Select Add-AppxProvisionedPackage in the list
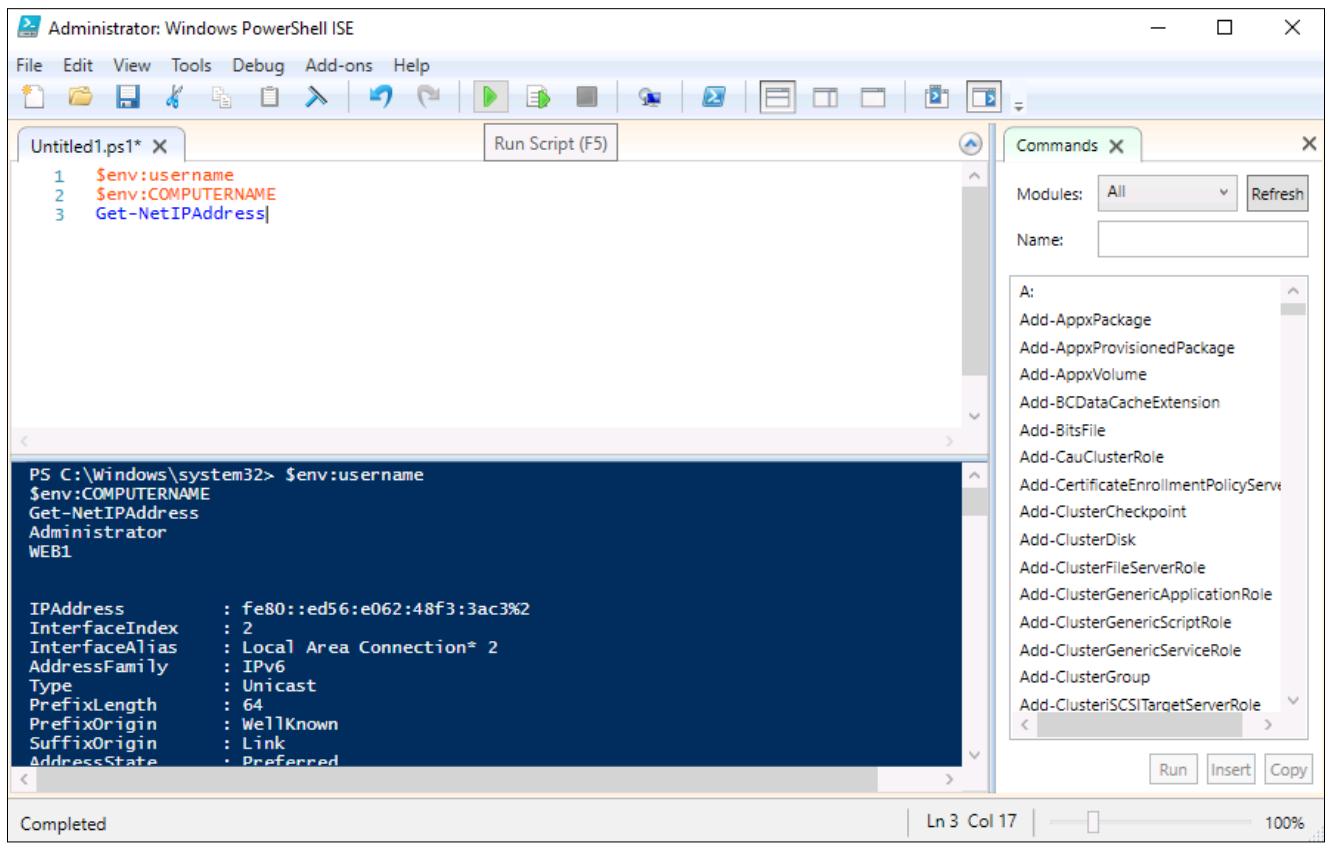Viewport: 1328px width, 848px height. pyautogui.click(x=1127, y=347)
